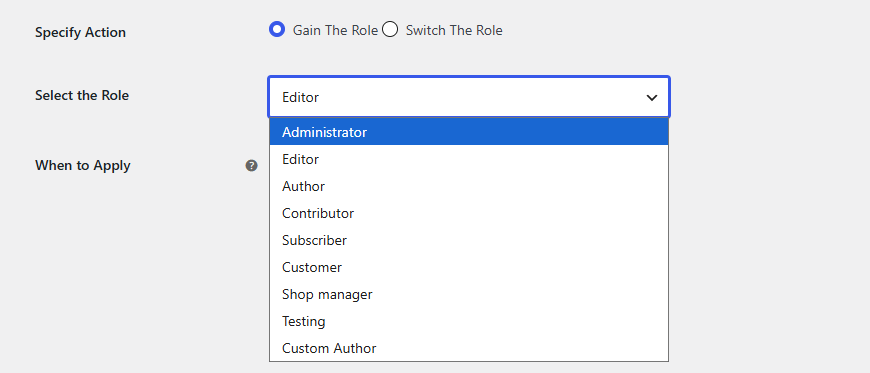
Task: Choose Subscriber from the role list
Action: coord(469,240)
